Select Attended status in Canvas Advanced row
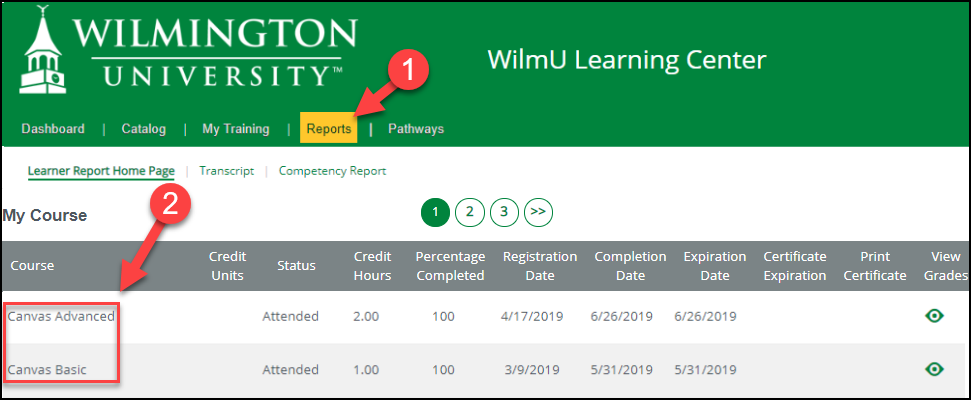The width and height of the screenshot is (971, 400). (290, 316)
